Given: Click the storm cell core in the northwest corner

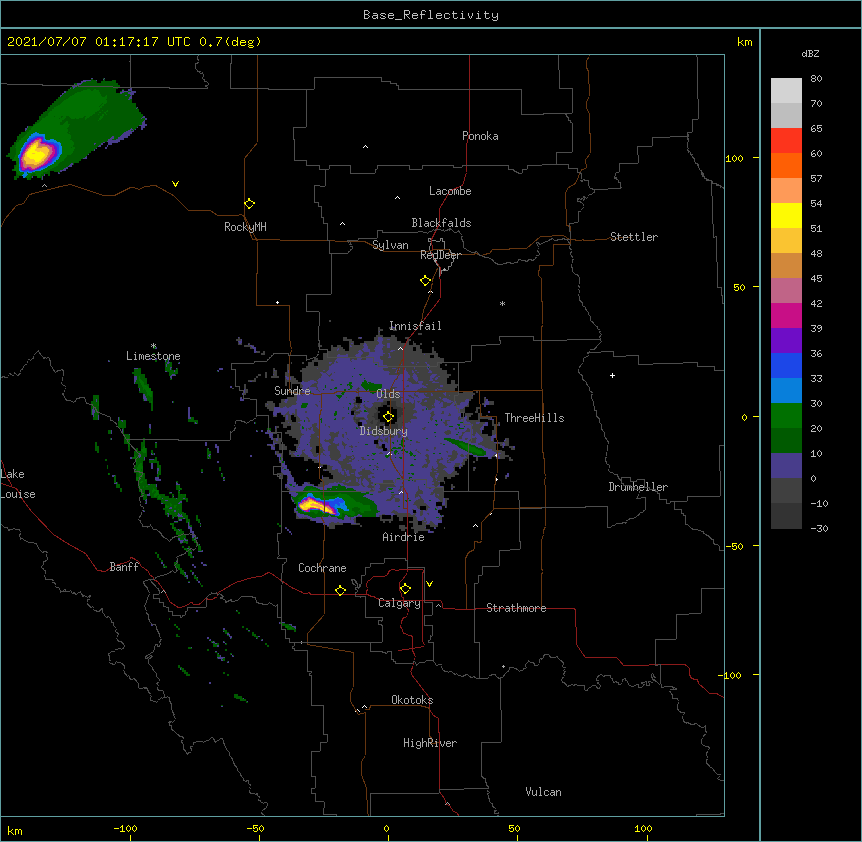Looking at the screenshot, I should point(37,153).
